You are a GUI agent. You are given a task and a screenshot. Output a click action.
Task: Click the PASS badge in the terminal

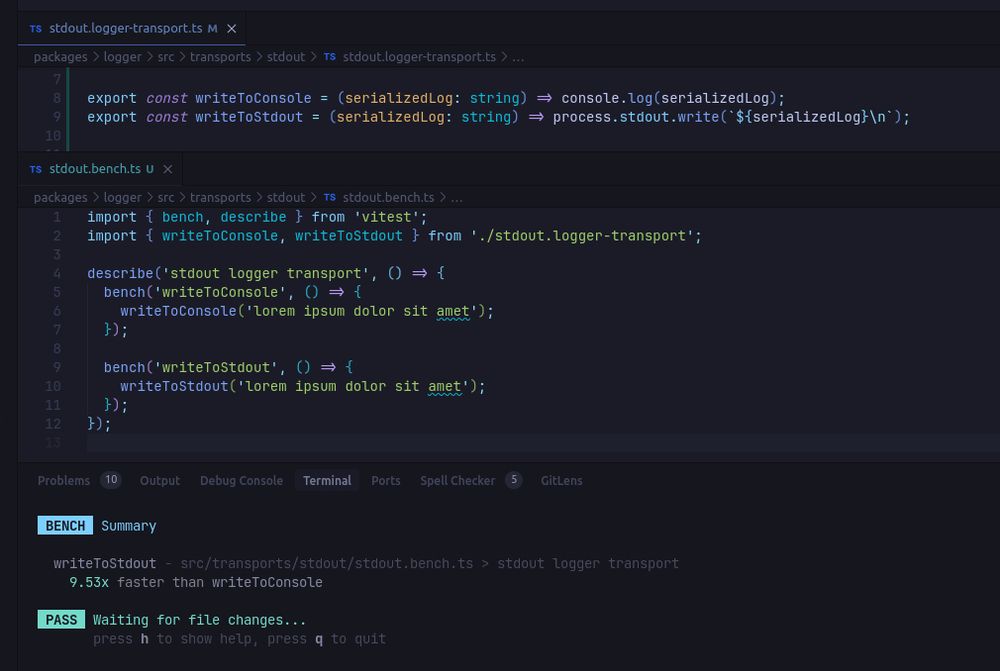point(61,619)
